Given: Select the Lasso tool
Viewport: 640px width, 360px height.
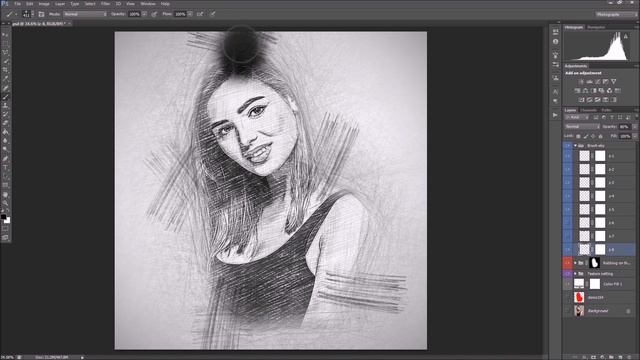Looking at the screenshot, I should click(5, 53).
